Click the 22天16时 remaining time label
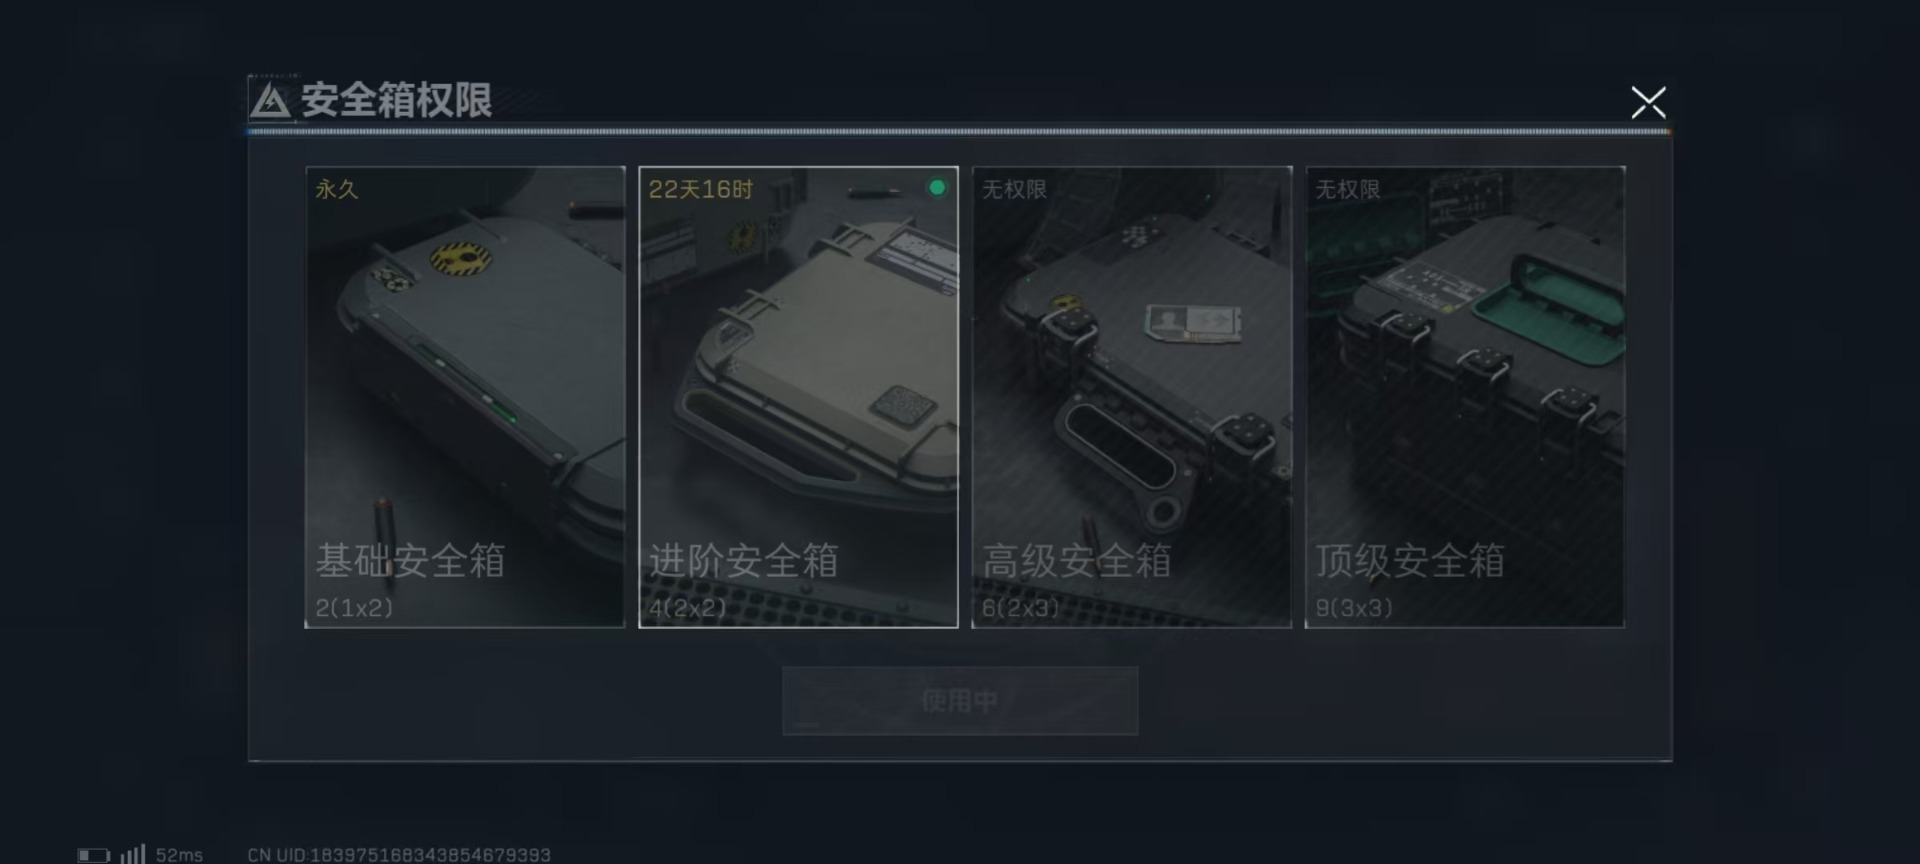 tap(701, 189)
